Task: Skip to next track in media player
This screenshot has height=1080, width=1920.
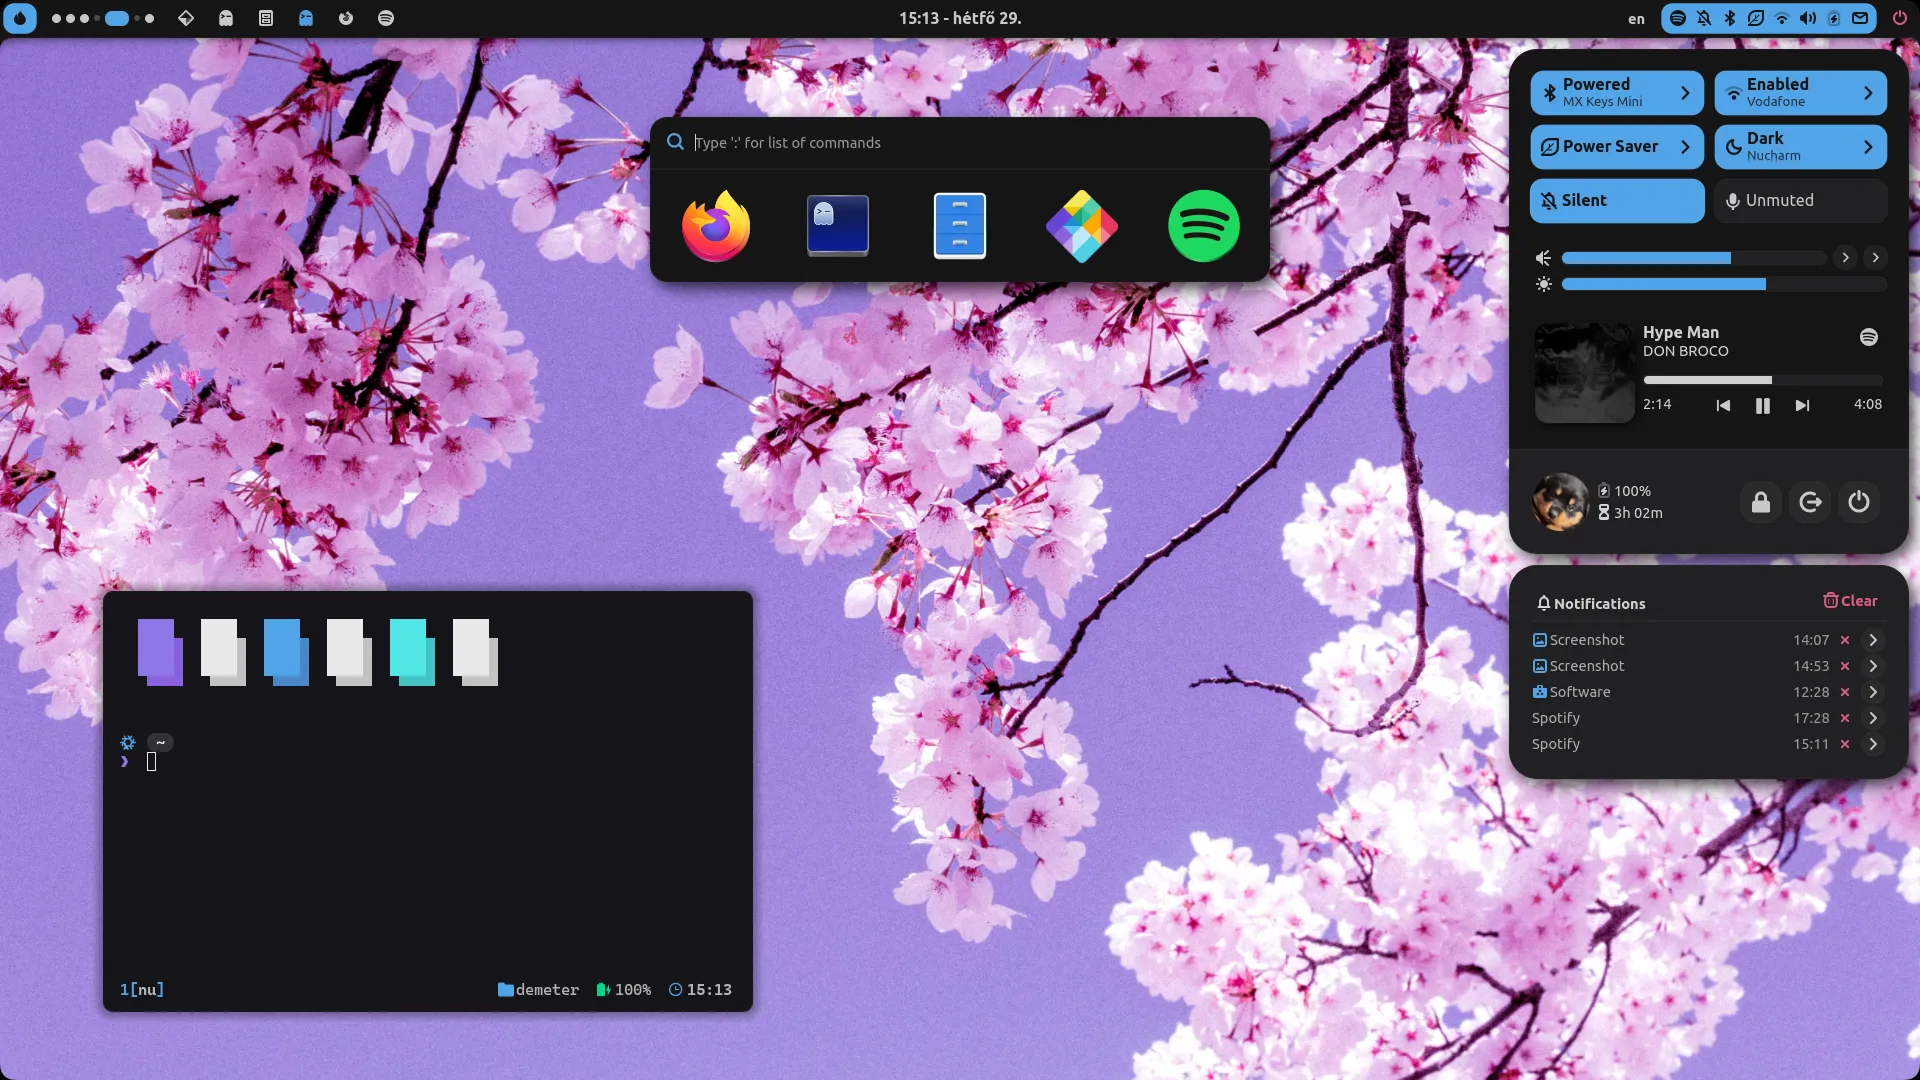Action: pos(1802,405)
